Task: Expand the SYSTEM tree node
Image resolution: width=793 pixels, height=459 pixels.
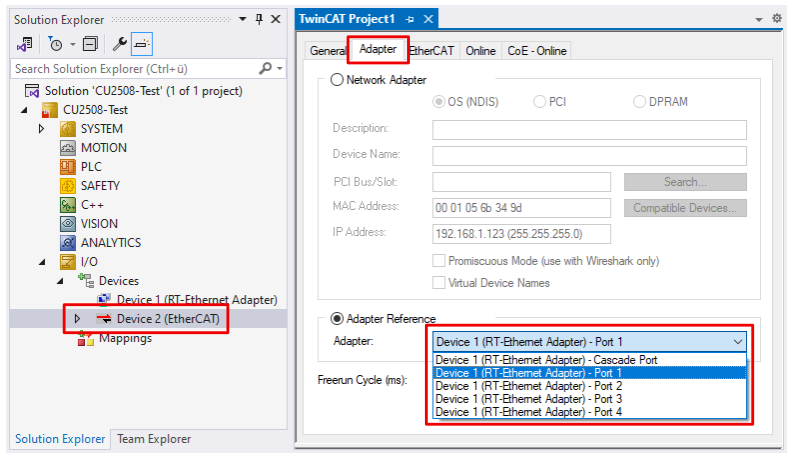Action: point(41,129)
